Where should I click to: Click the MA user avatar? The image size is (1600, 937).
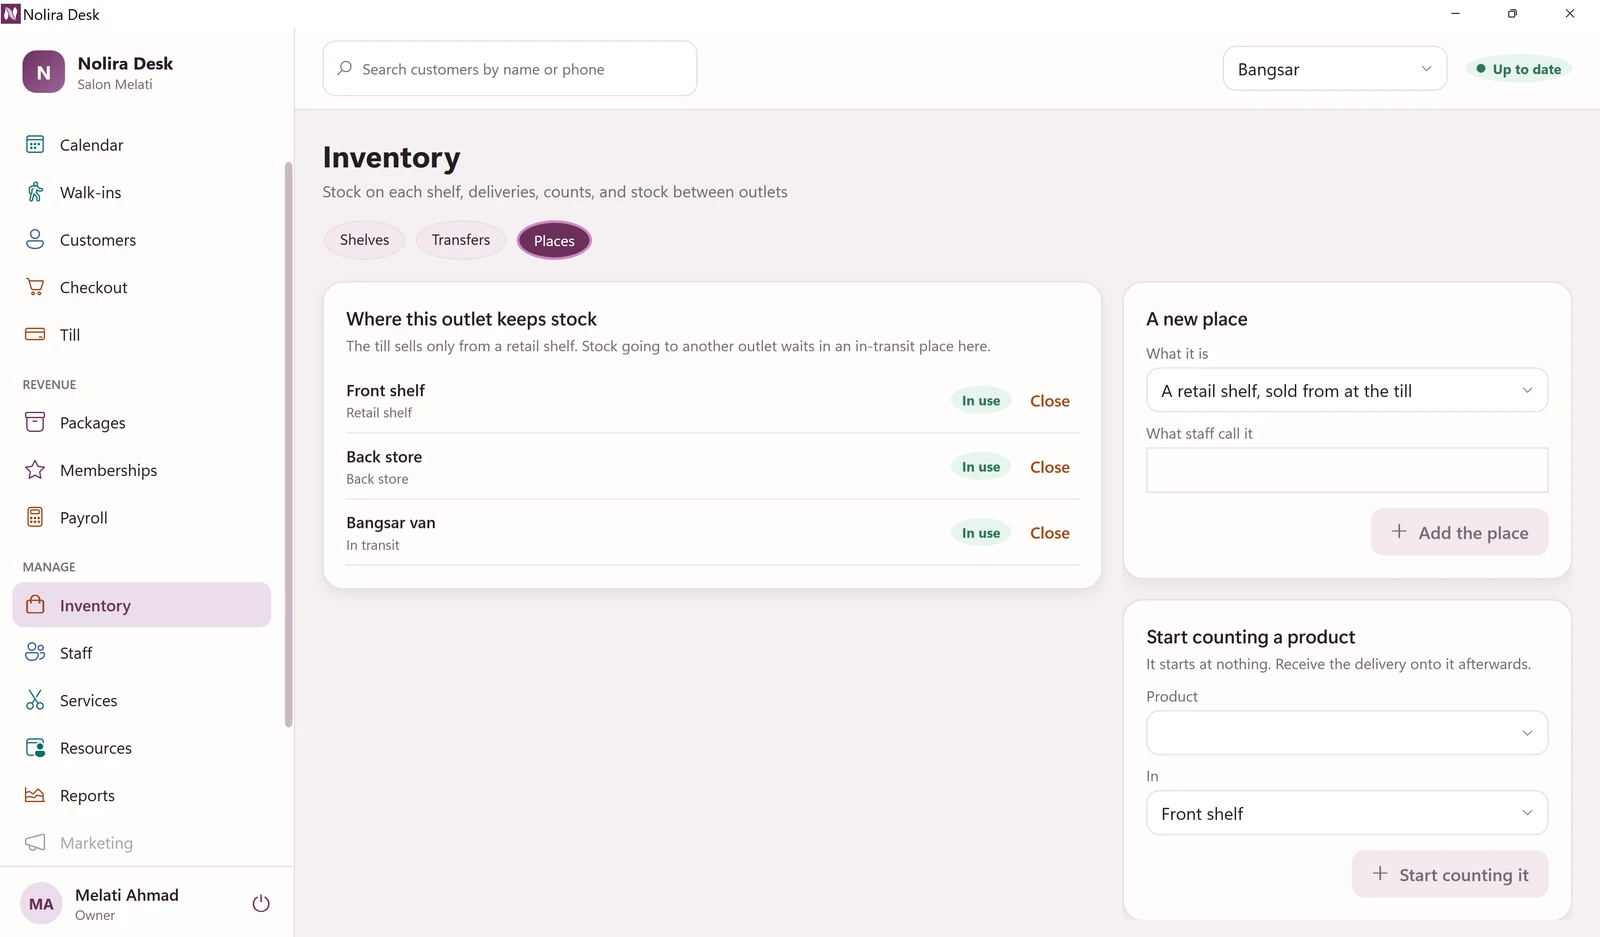(41, 904)
